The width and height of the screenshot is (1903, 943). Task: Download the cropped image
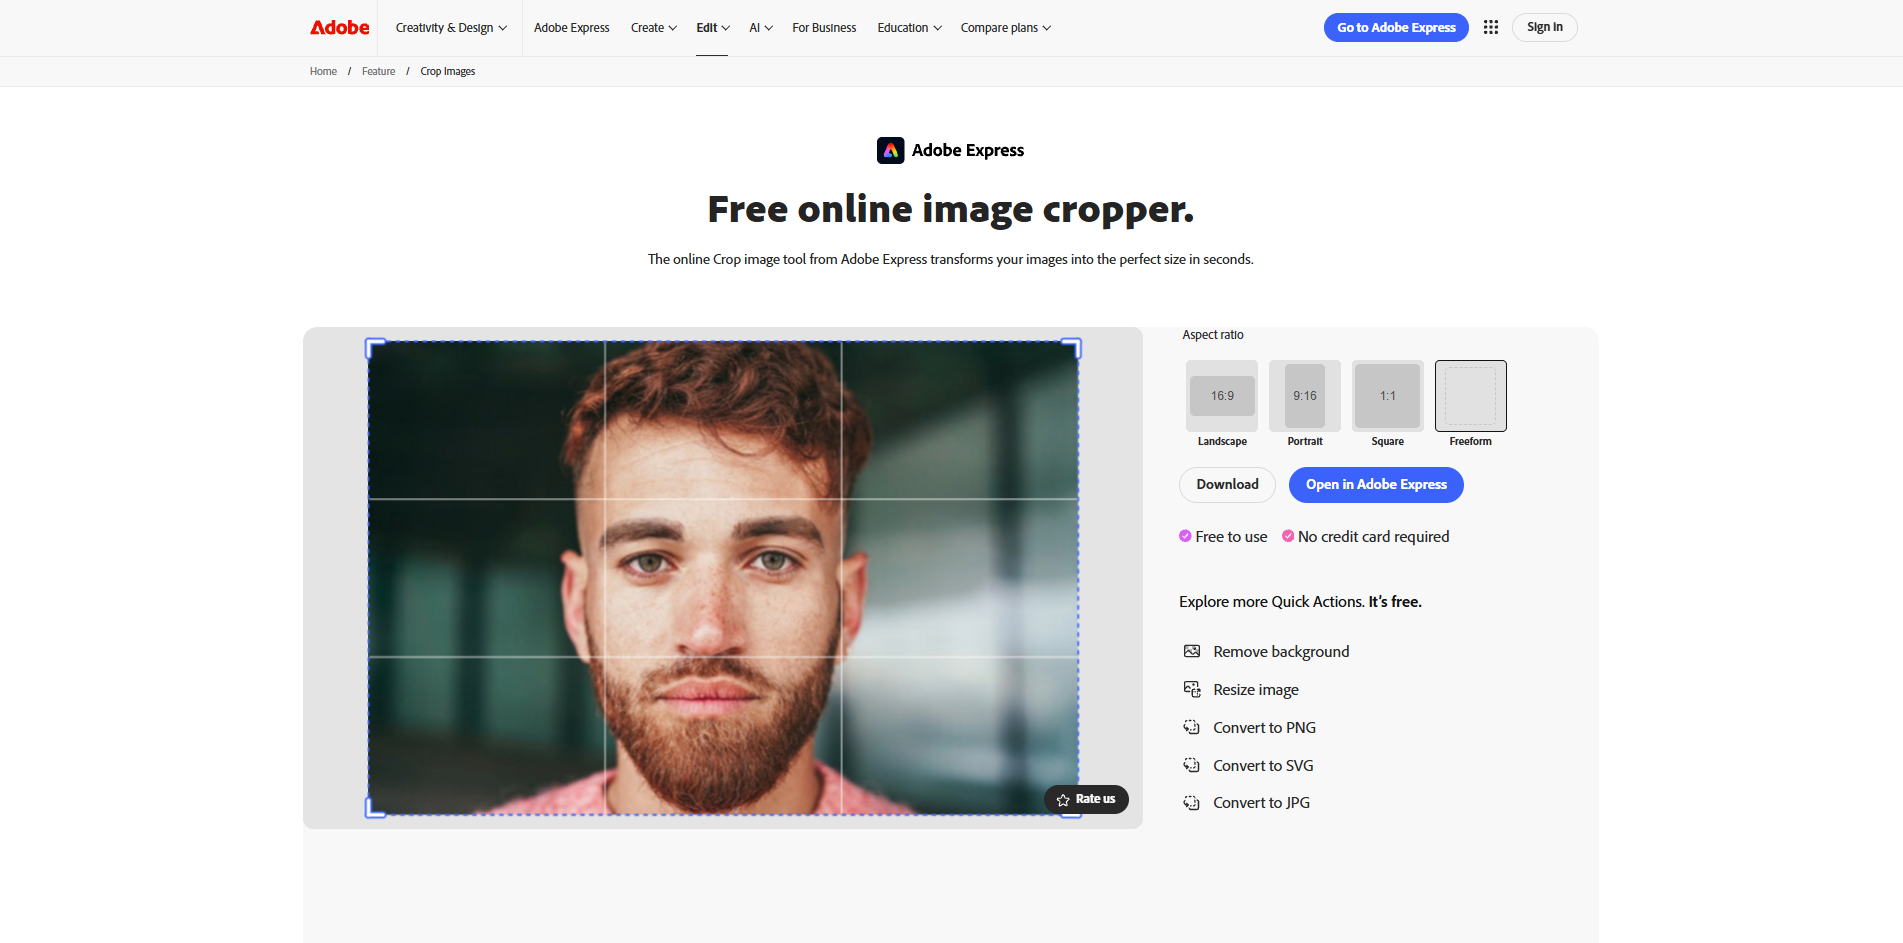pos(1227,485)
